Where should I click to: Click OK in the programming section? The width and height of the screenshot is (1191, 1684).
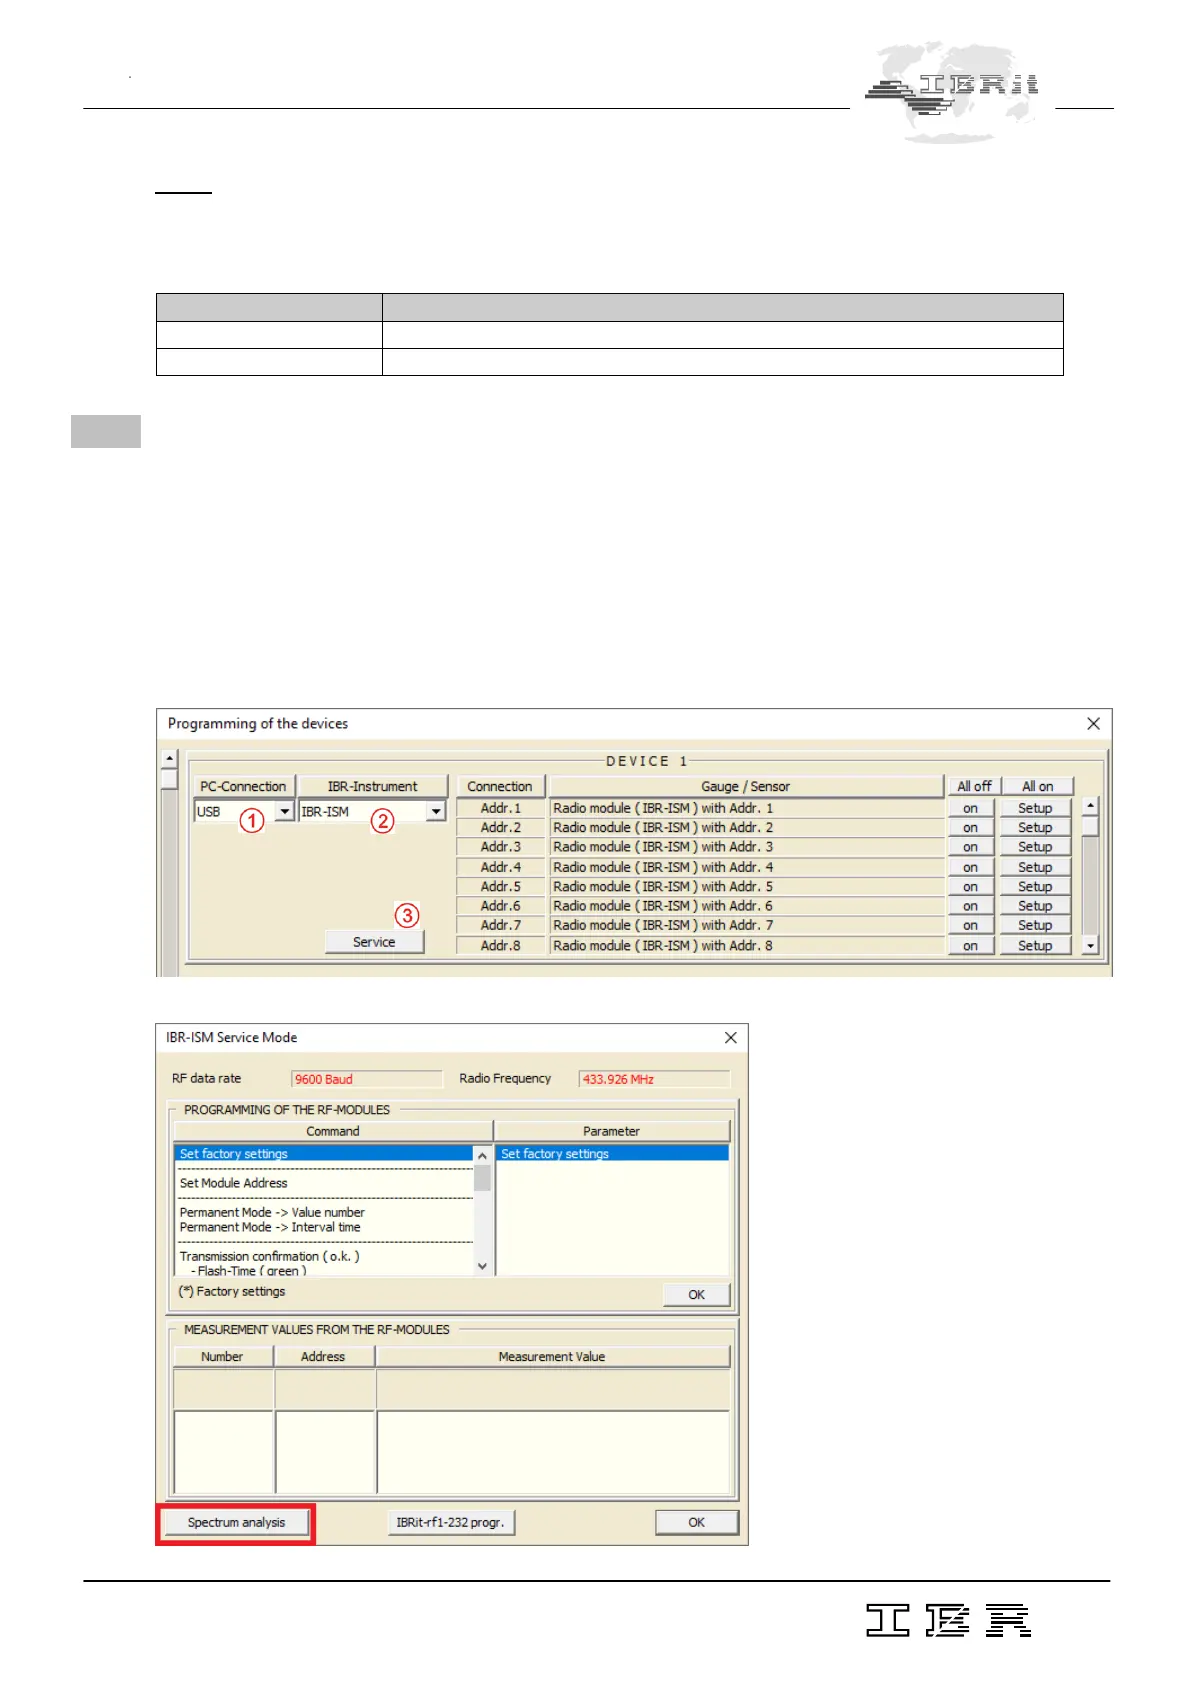point(696,1294)
